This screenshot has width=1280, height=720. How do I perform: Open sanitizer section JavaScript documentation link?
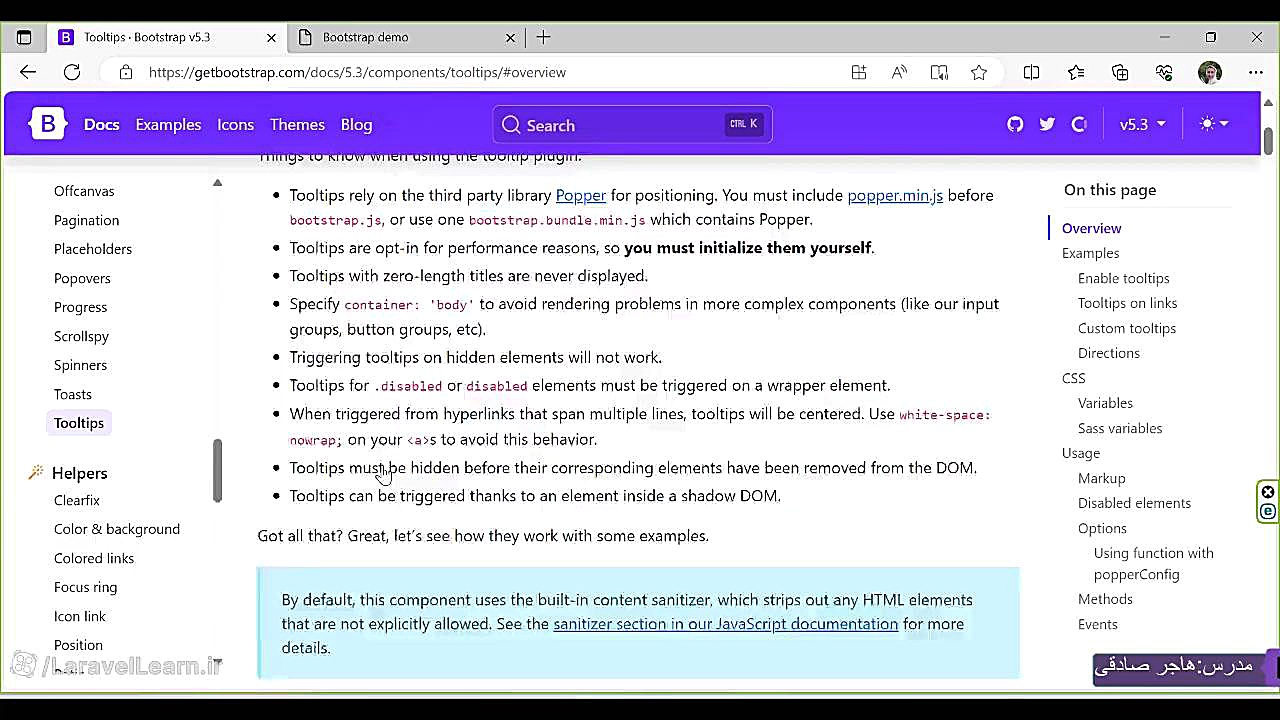coord(726,624)
